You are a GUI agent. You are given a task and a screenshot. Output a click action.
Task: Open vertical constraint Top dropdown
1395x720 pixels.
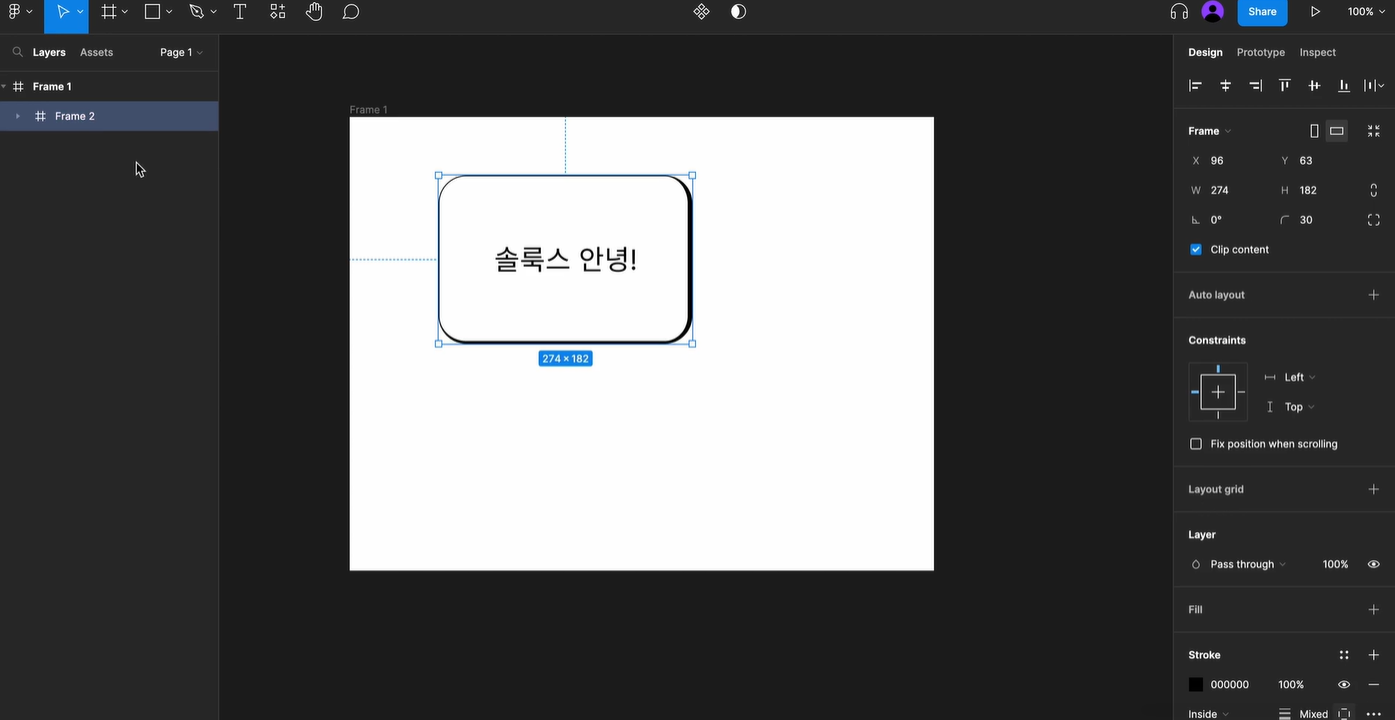point(1300,407)
